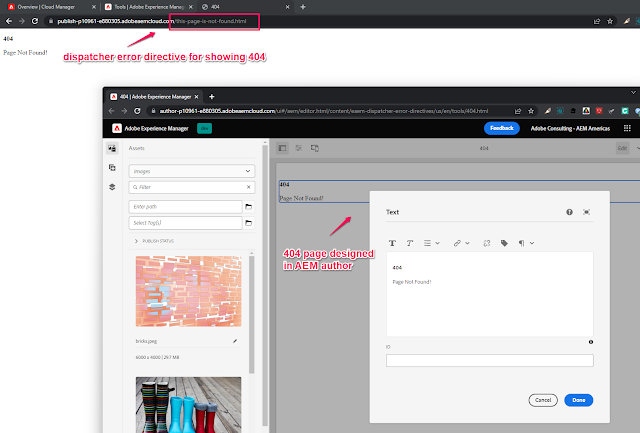Open Adobe Consulting - AEM Americas organization menu

[570, 129]
